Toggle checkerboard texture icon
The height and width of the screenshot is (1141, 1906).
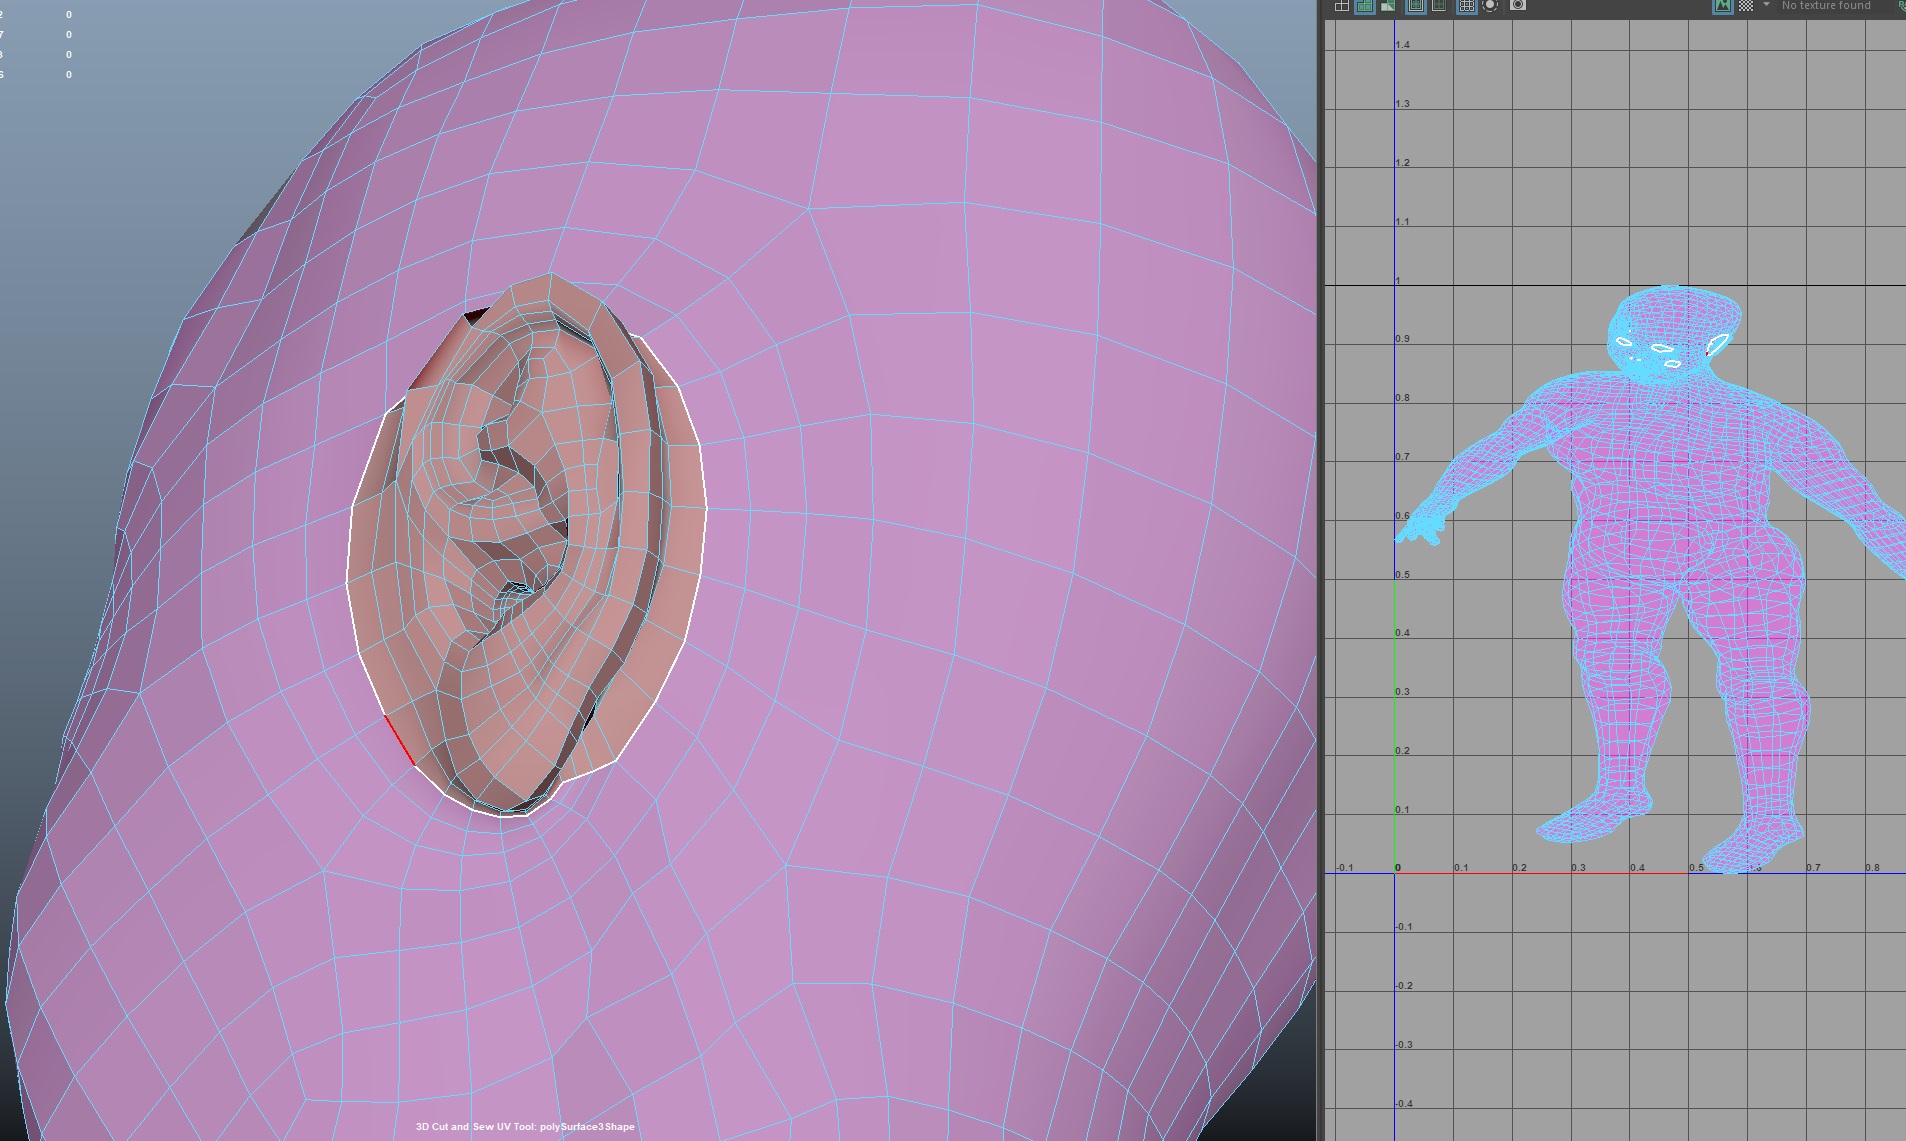[x=1745, y=5]
